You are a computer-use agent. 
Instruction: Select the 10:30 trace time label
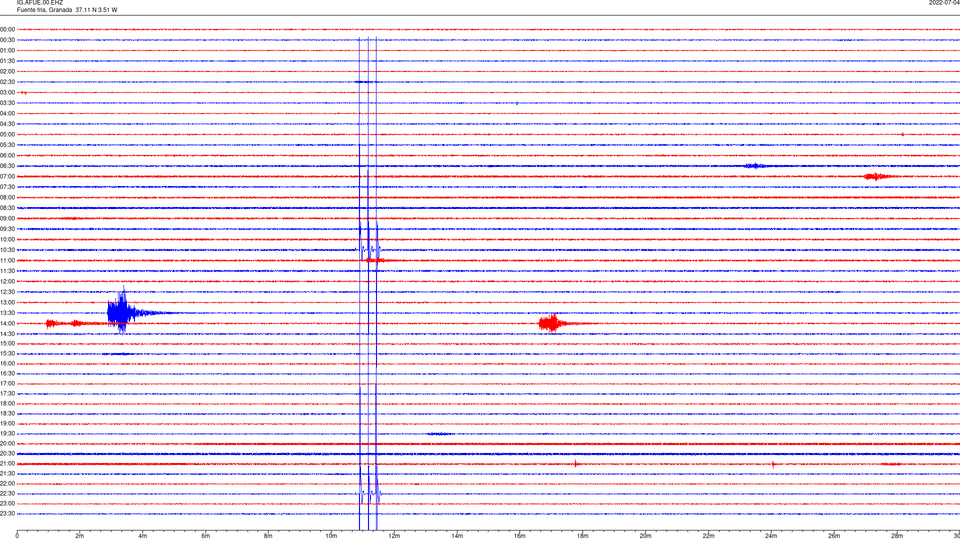pos(7,250)
